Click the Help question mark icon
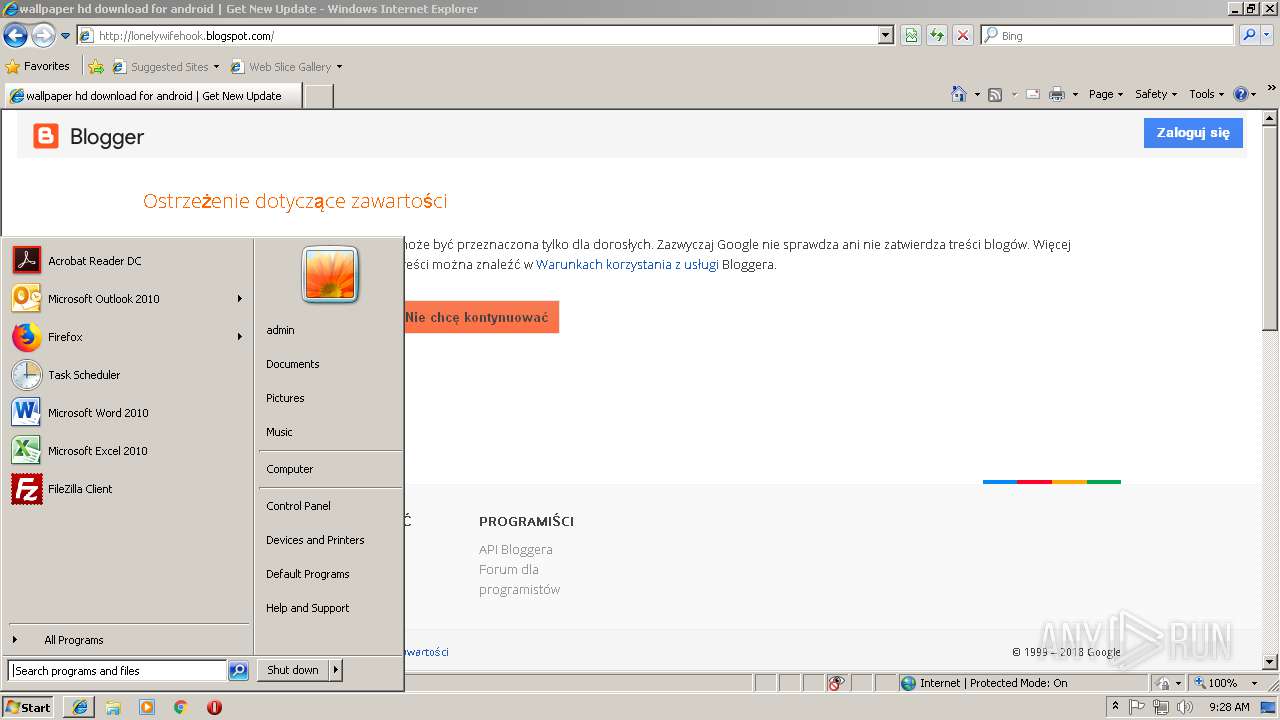 point(1241,94)
